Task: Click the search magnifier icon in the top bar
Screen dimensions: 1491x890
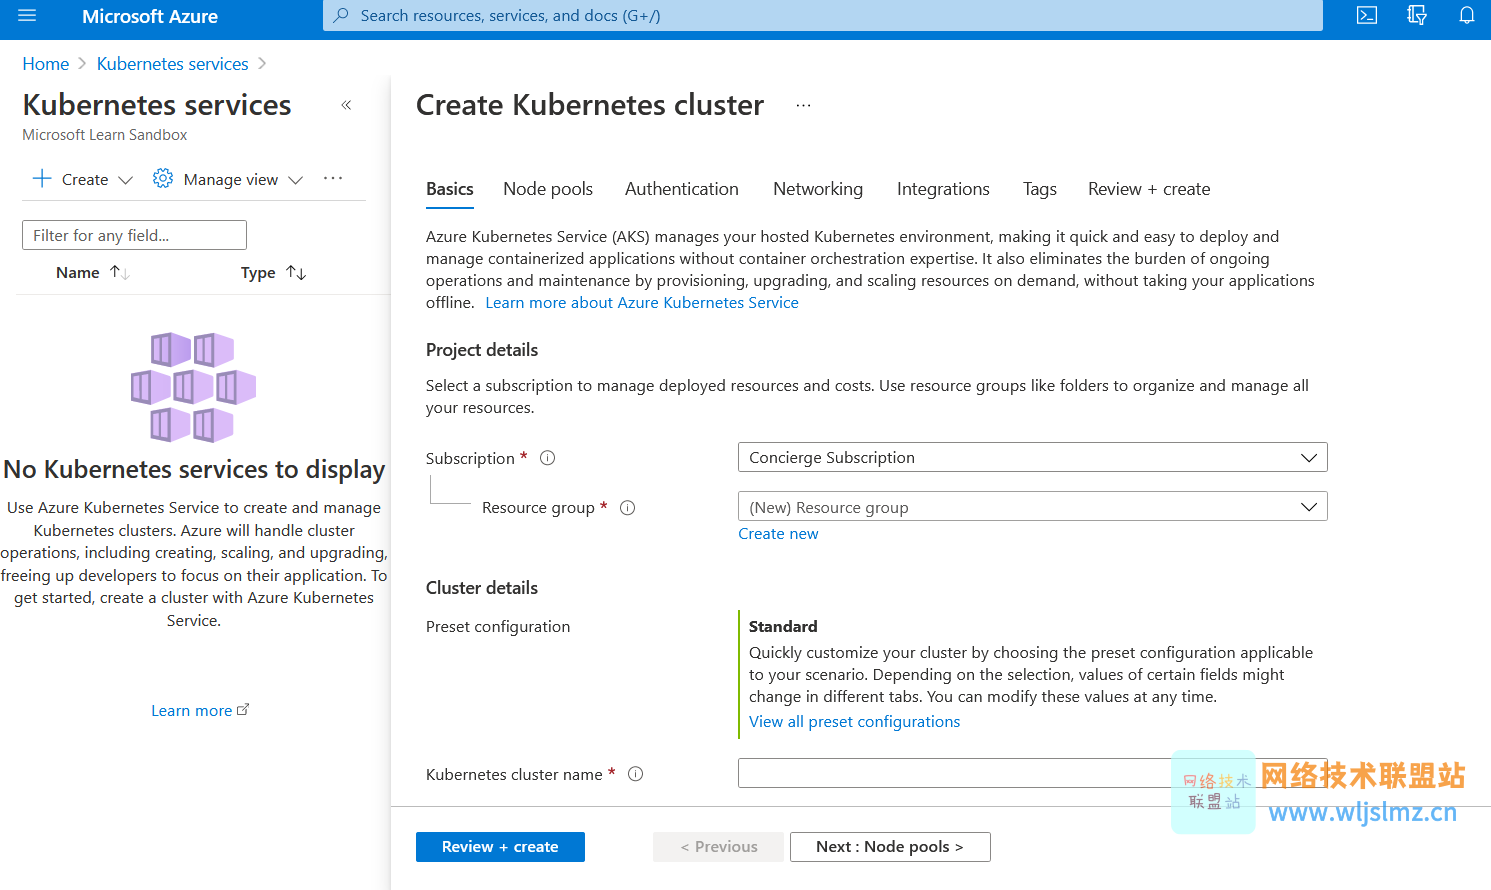Action: click(x=341, y=16)
